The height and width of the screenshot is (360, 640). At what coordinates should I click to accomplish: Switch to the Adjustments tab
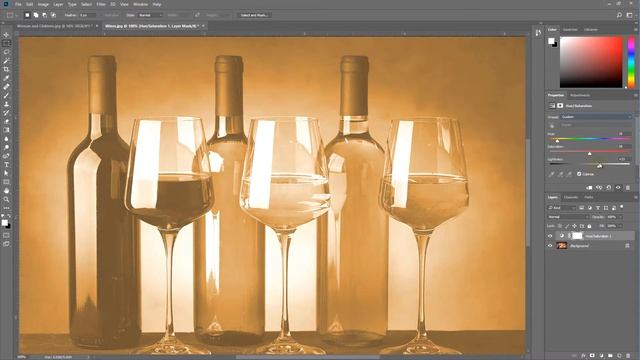point(580,96)
